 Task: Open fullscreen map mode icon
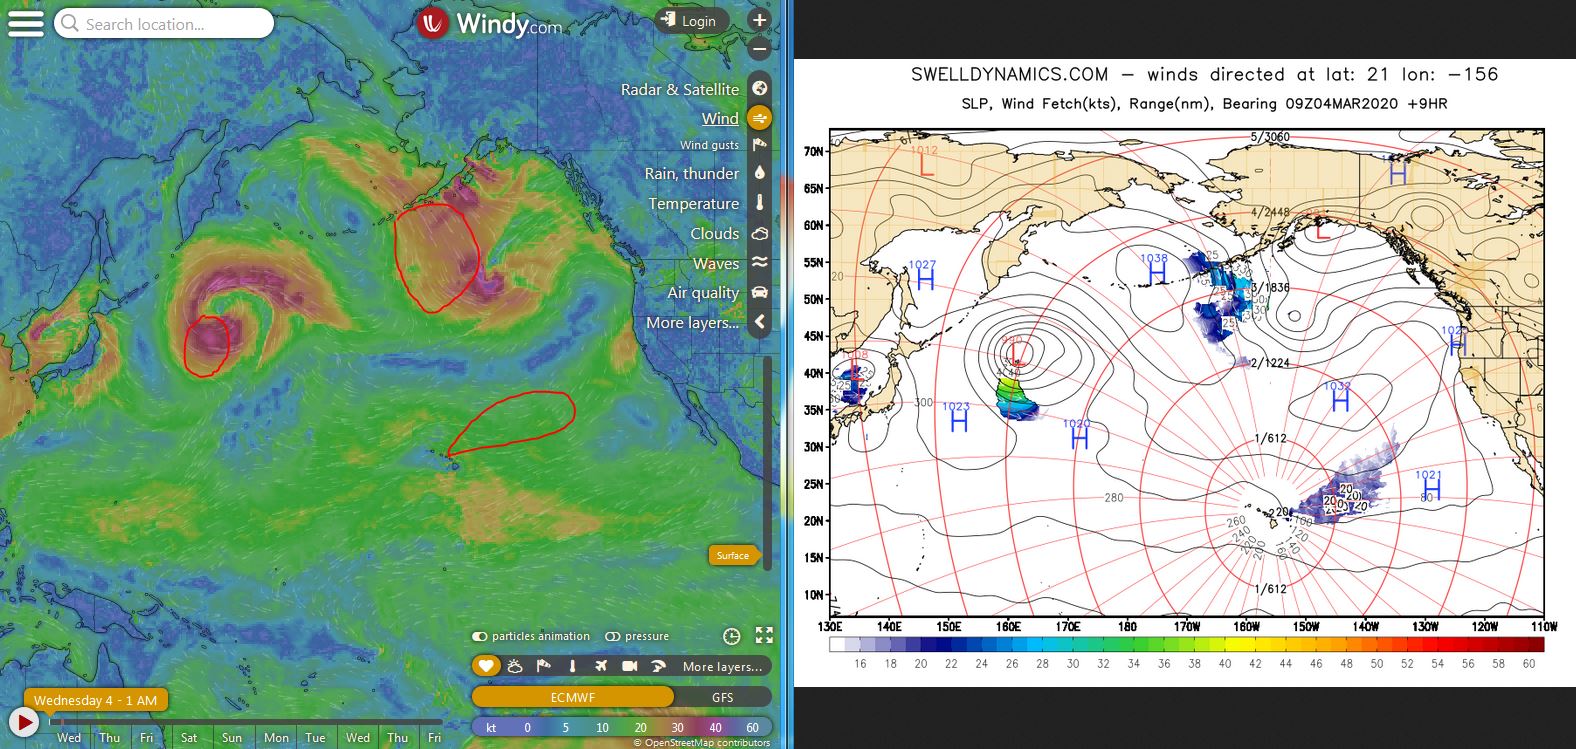click(x=764, y=636)
